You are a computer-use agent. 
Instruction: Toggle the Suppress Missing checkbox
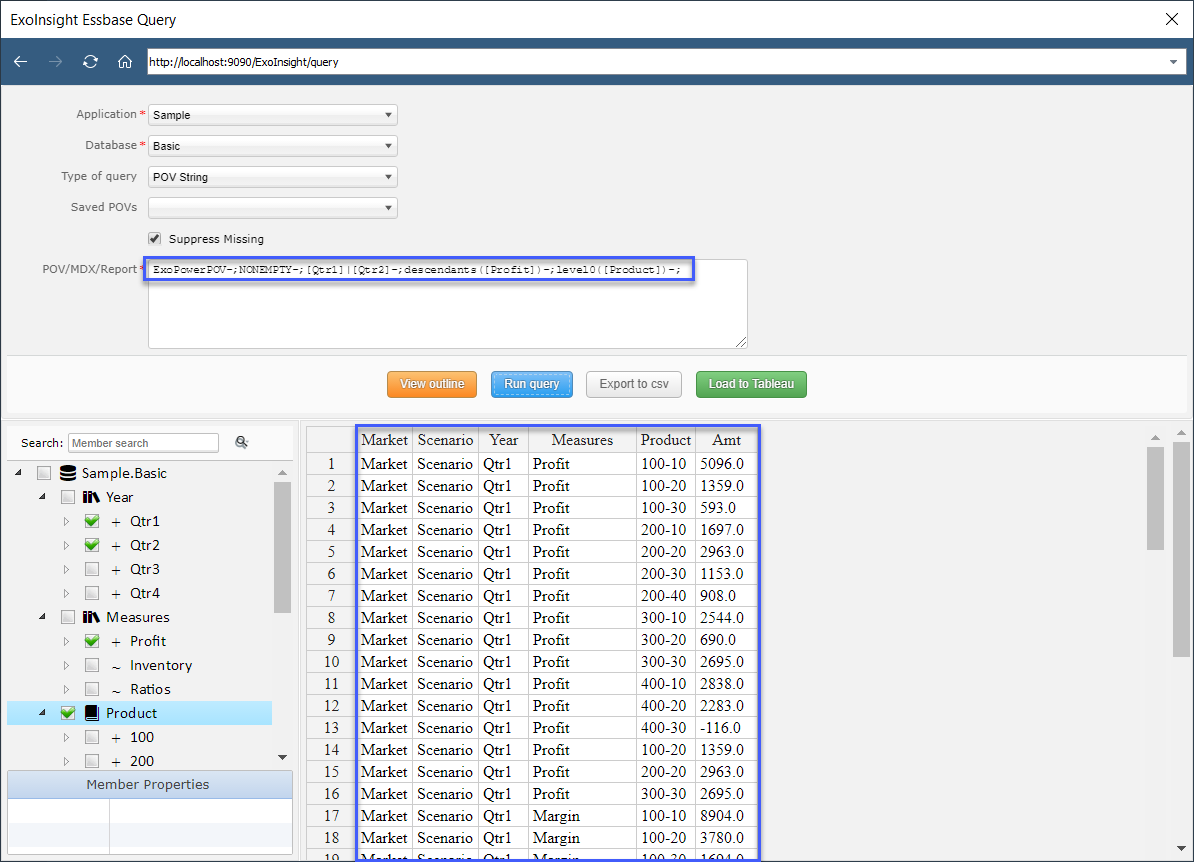155,238
